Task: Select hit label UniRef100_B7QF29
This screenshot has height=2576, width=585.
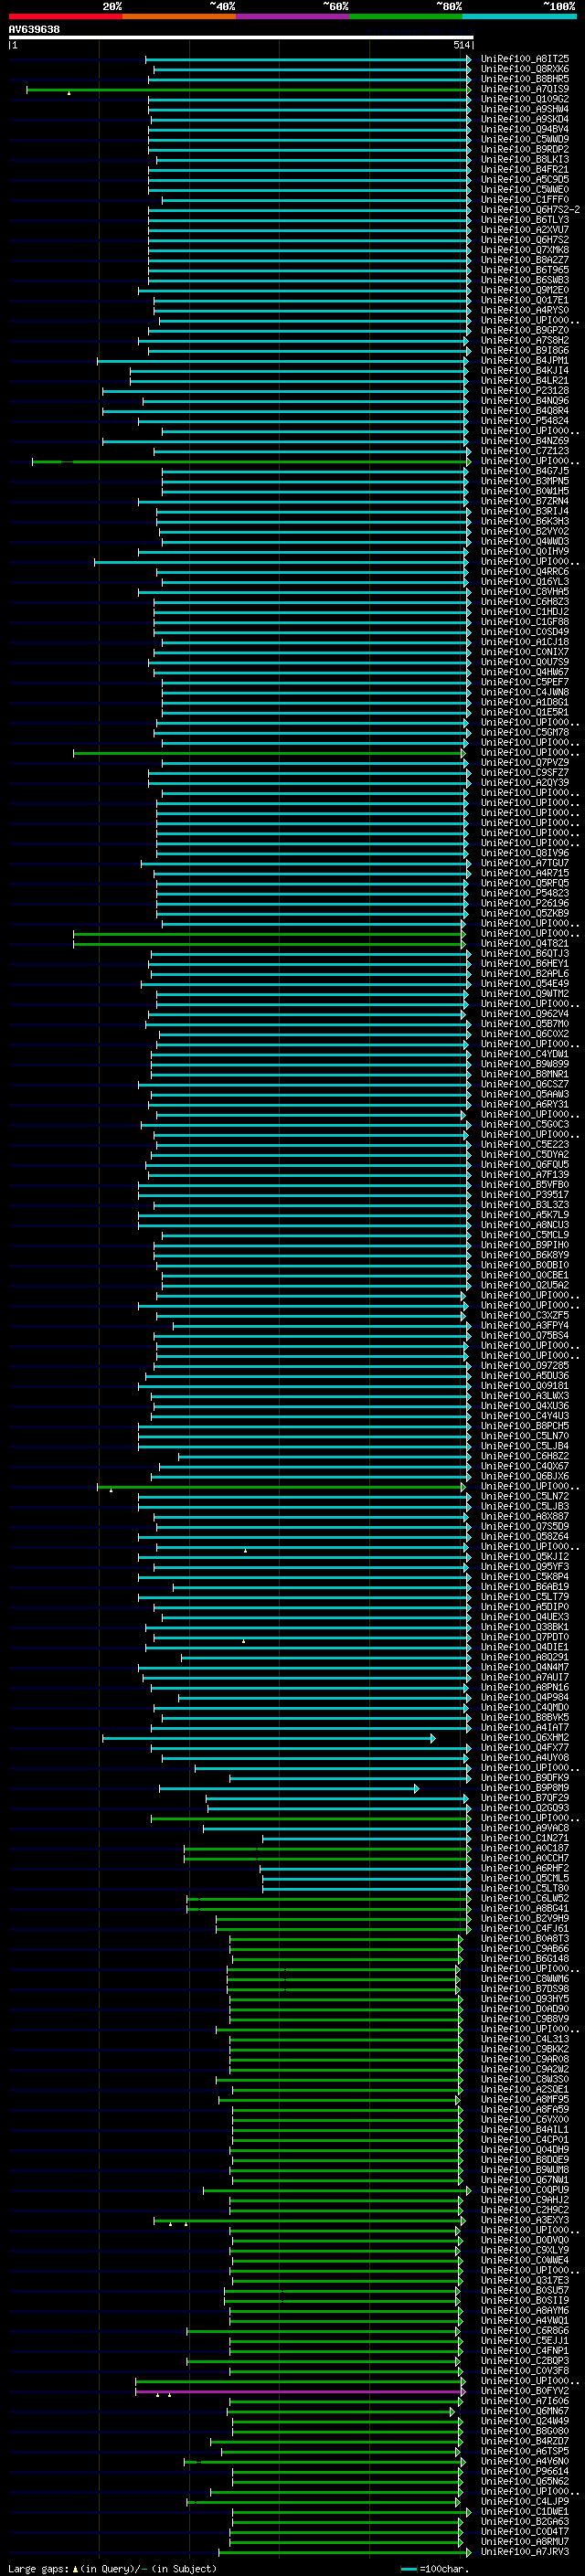Action: (x=524, y=1797)
